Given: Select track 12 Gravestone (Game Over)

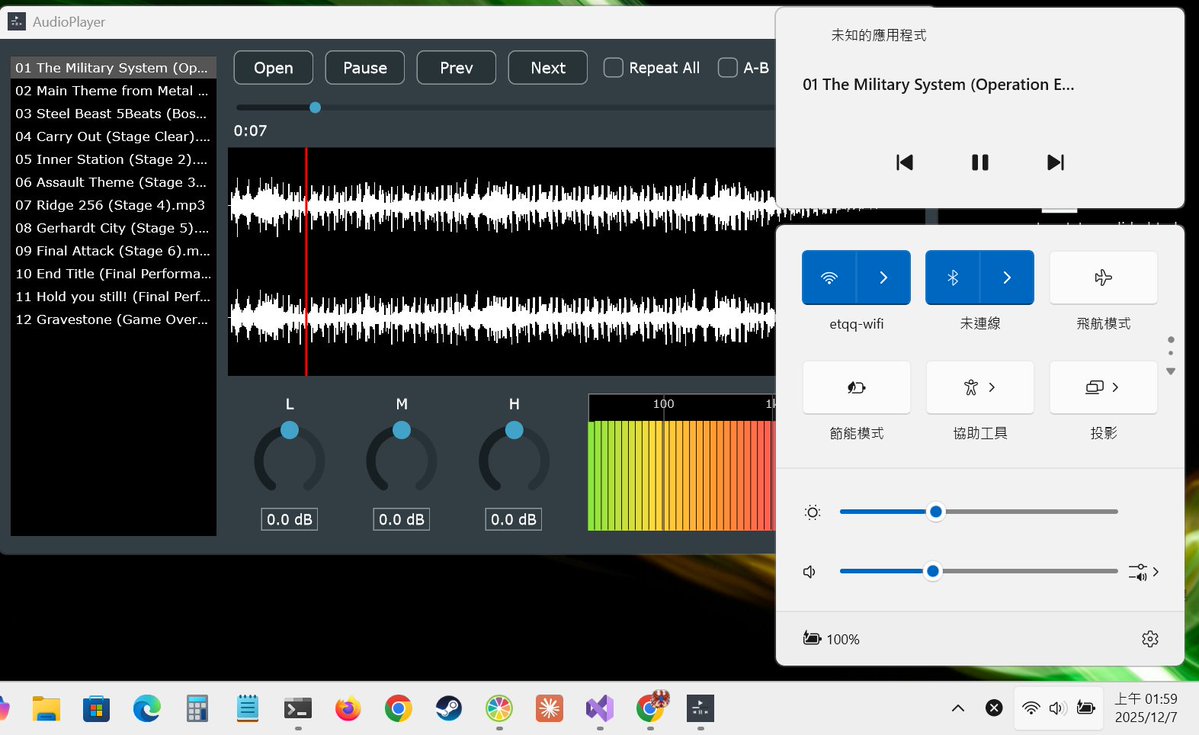Looking at the screenshot, I should (113, 320).
